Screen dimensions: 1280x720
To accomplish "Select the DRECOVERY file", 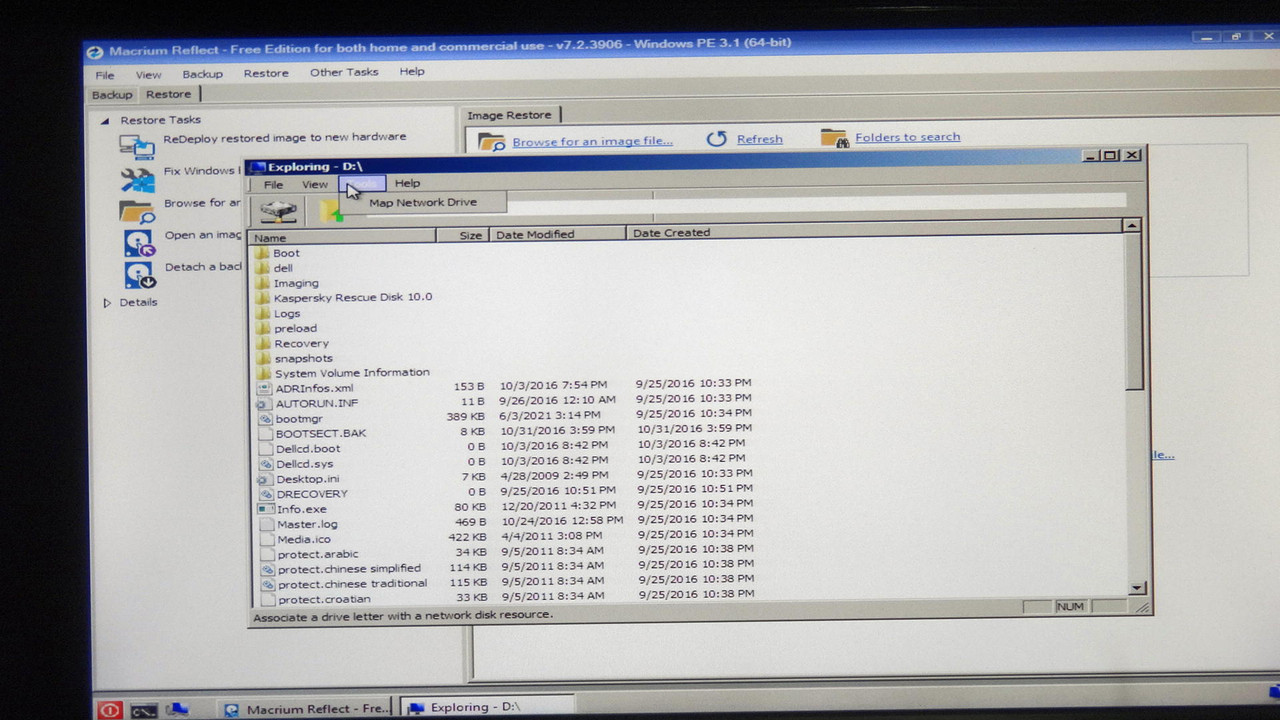I will [303, 494].
